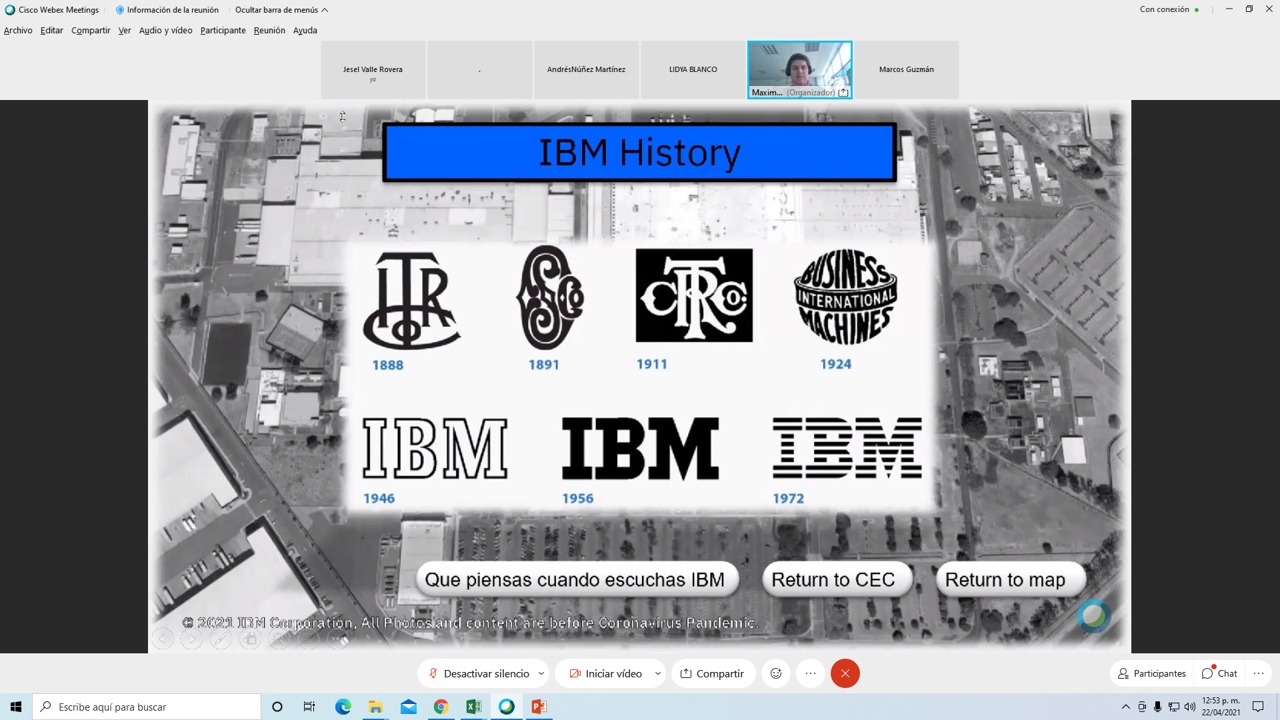
Task: Click the Con conexión status indicator
Action: click(x=1169, y=10)
